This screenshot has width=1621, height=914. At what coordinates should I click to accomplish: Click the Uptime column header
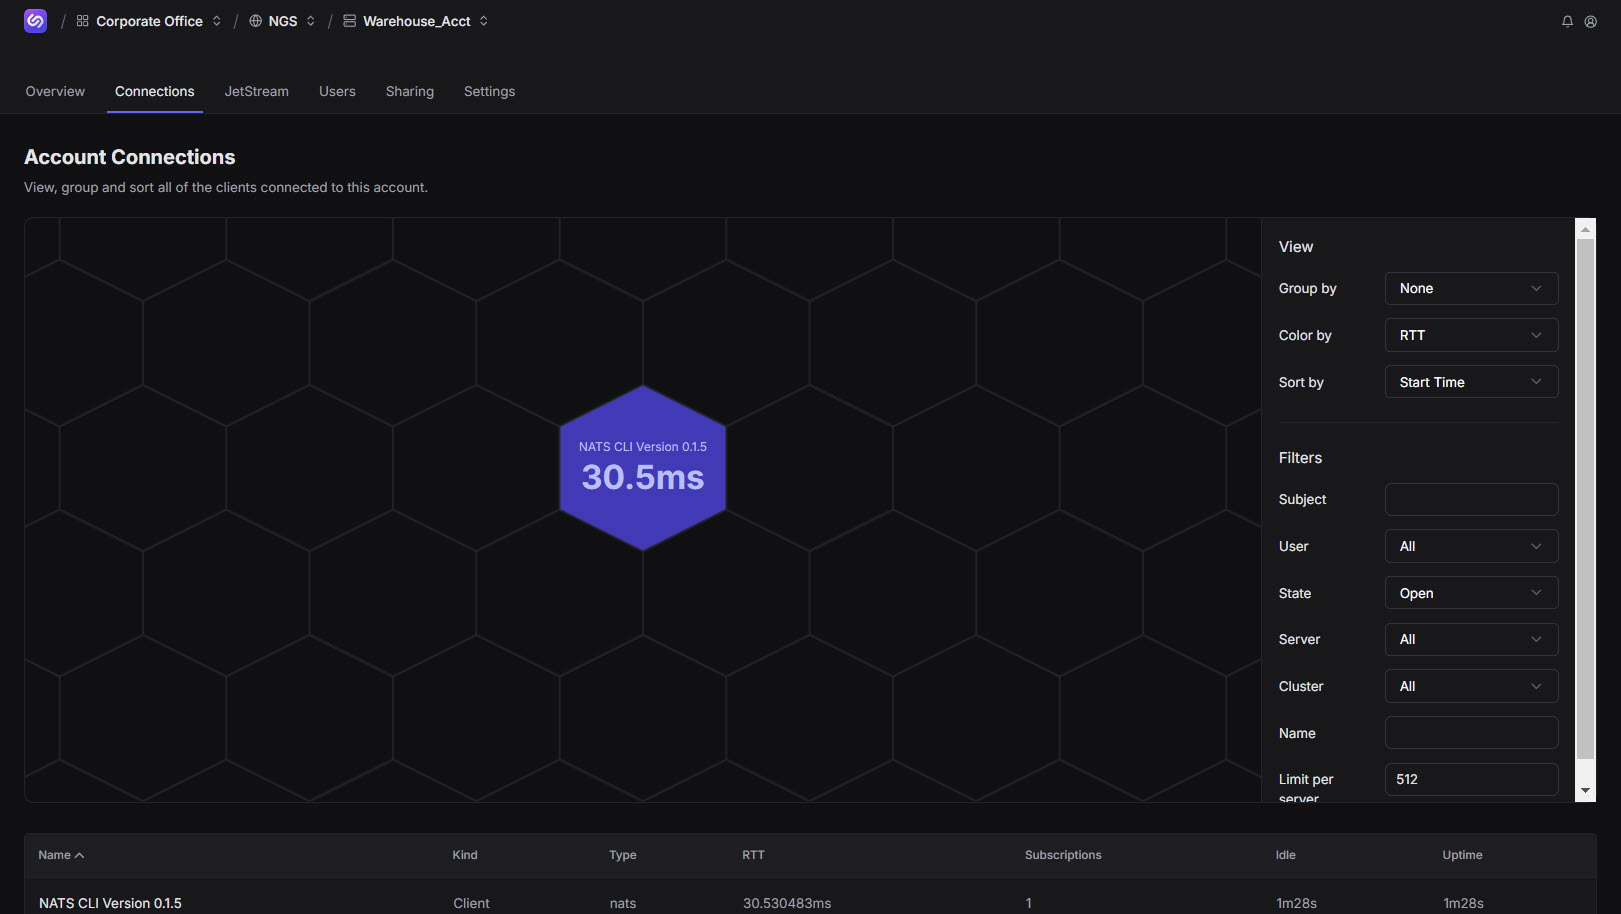[1462, 855]
